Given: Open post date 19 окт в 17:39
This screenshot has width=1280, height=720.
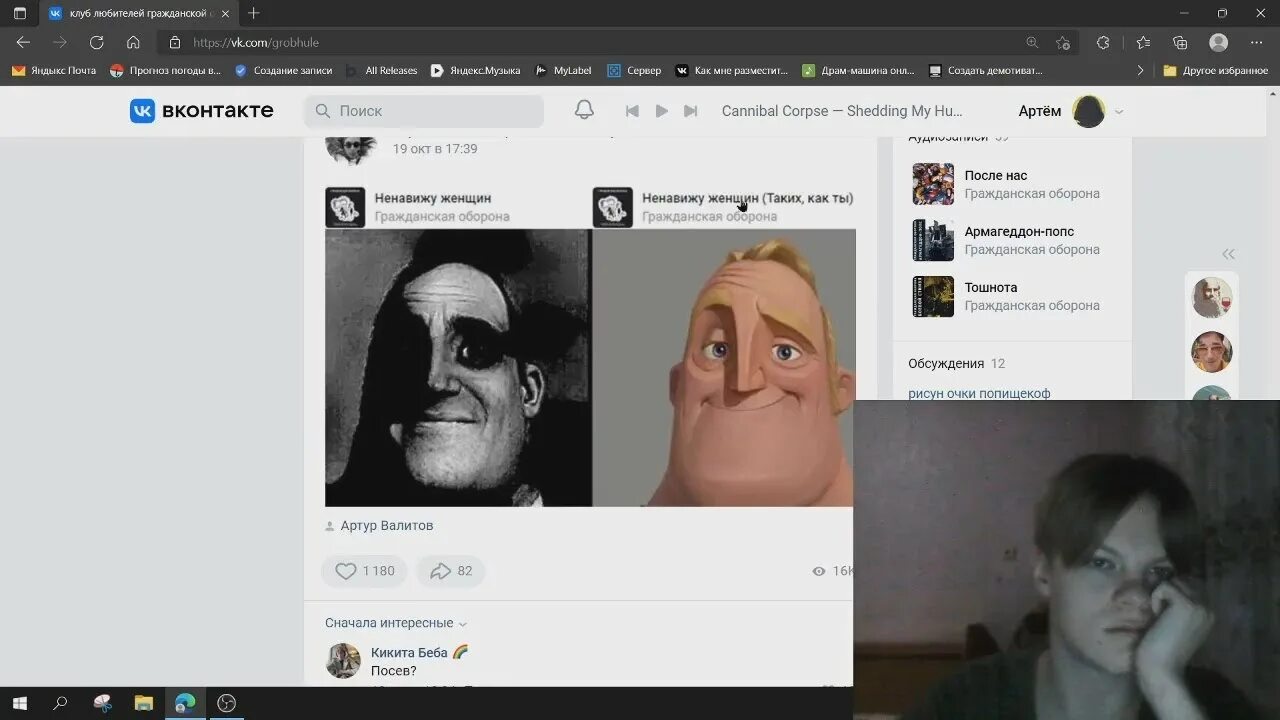Looking at the screenshot, I should (x=435, y=149).
